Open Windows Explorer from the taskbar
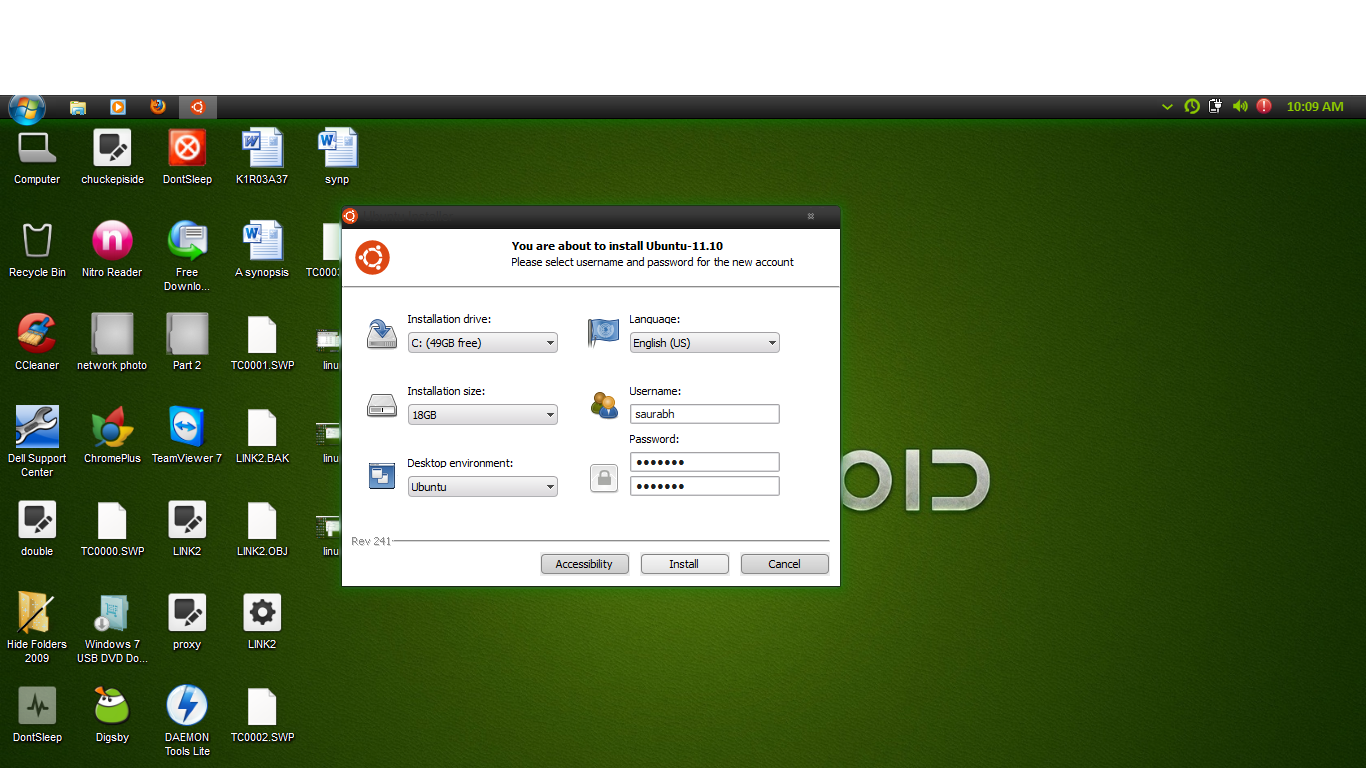Screen dimensions: 1366x768 click(x=78, y=107)
